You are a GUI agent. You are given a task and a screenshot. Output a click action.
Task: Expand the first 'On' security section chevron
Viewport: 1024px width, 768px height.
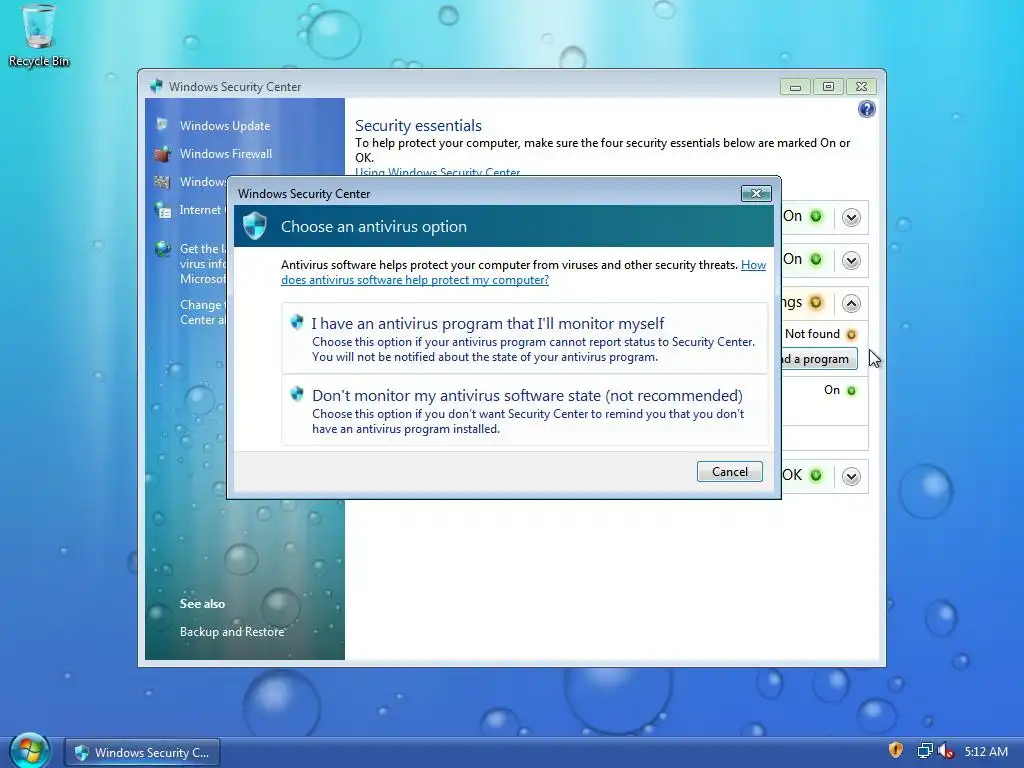(x=851, y=217)
